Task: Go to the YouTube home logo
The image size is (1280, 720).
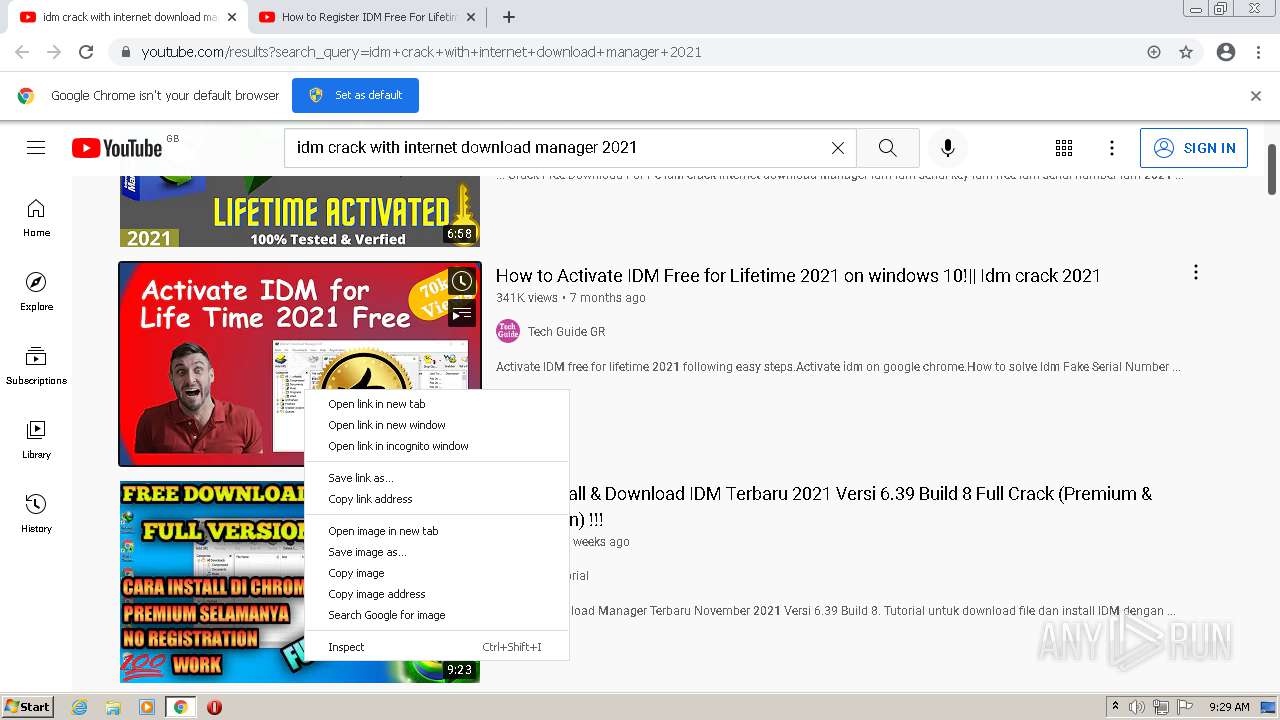Action: coord(117,148)
